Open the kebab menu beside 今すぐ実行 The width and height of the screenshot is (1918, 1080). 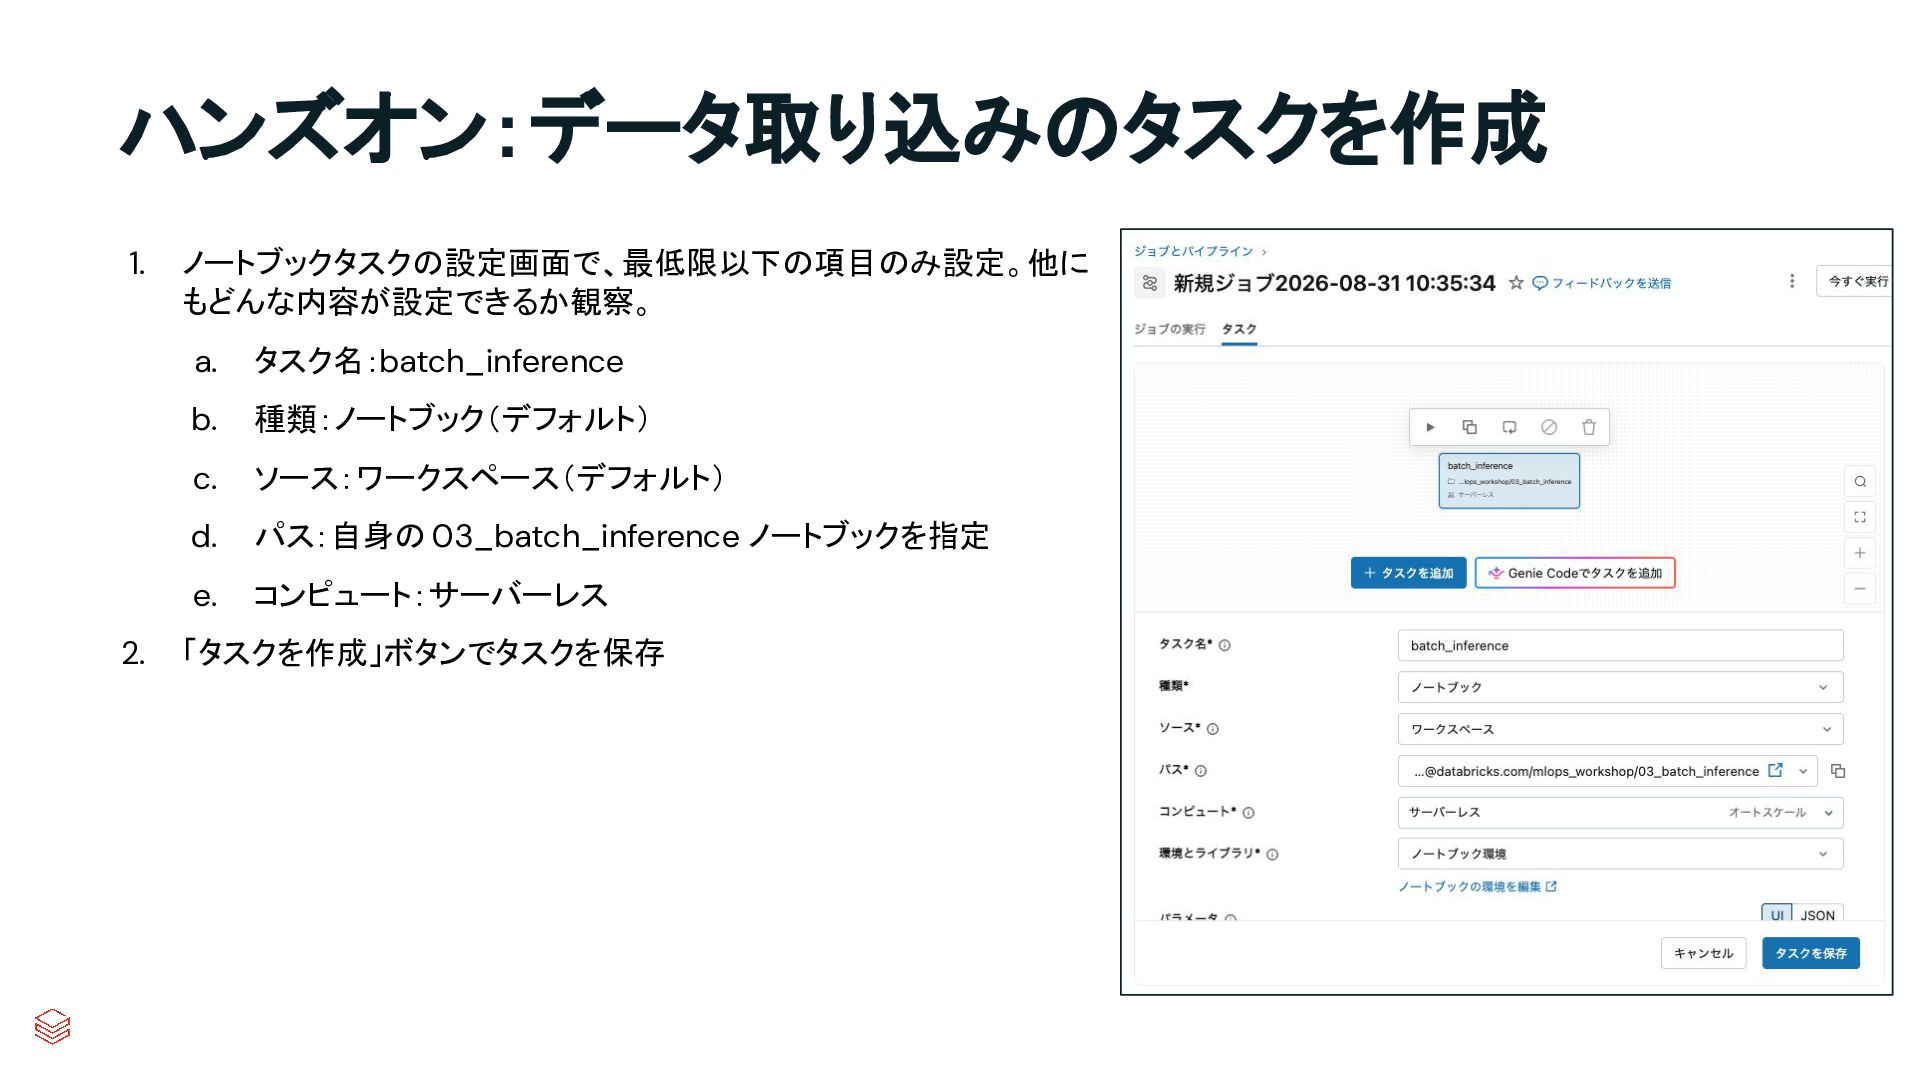coord(1791,281)
